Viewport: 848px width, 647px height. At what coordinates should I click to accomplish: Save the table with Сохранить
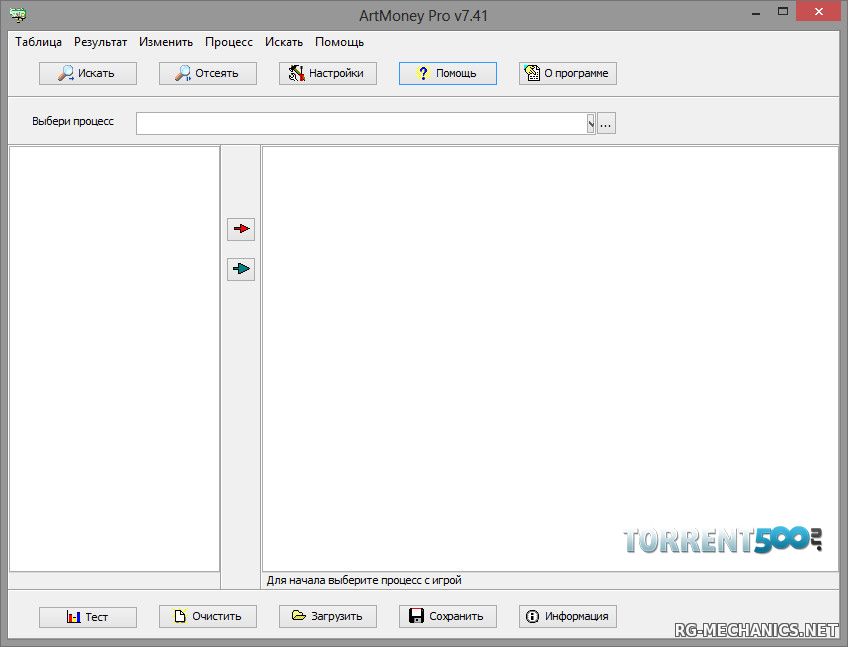447,616
